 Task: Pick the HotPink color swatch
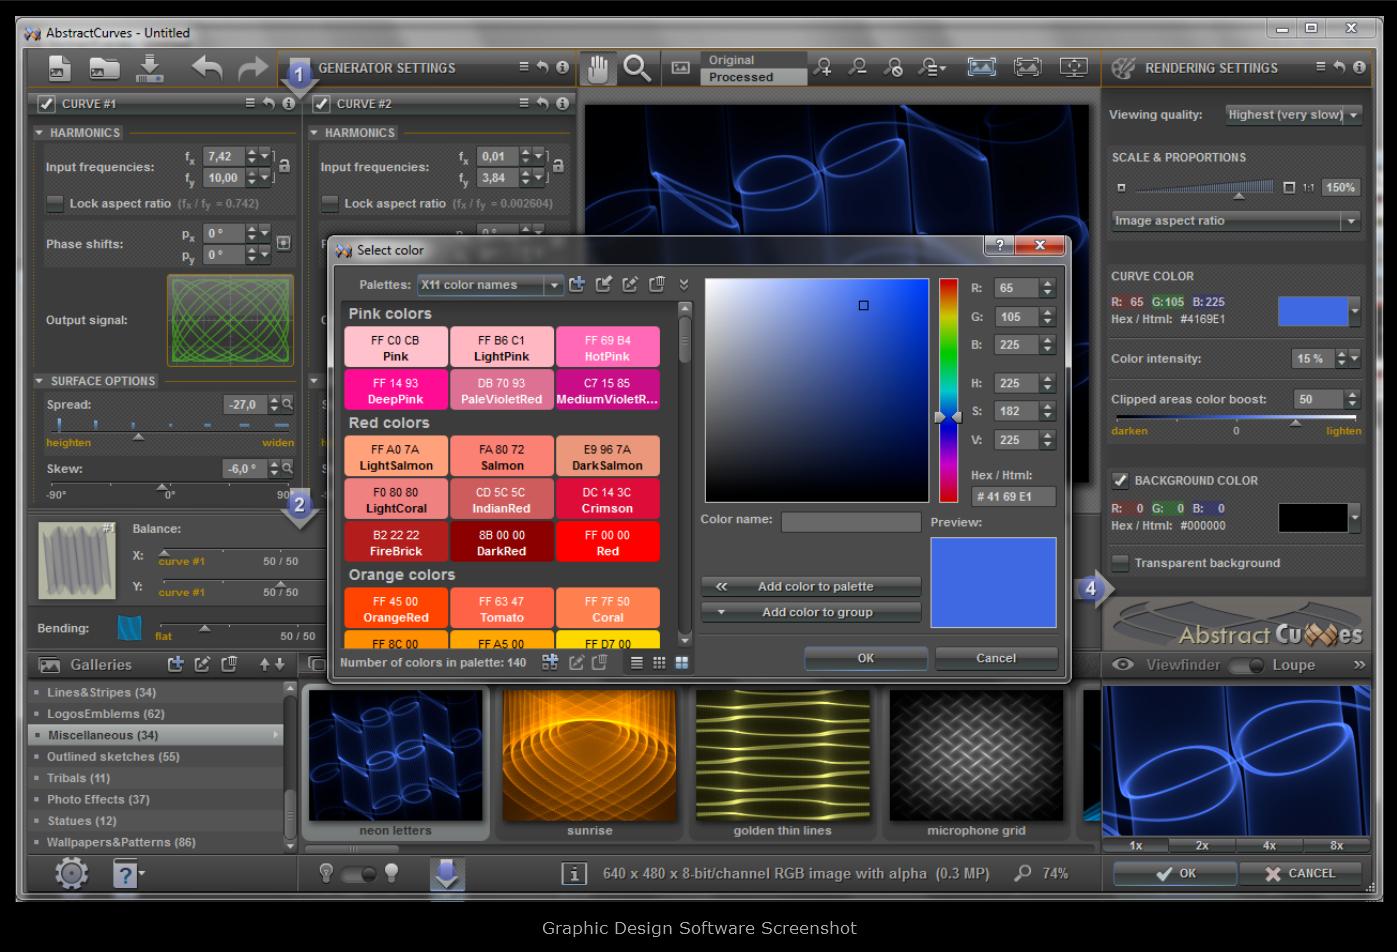pos(608,348)
